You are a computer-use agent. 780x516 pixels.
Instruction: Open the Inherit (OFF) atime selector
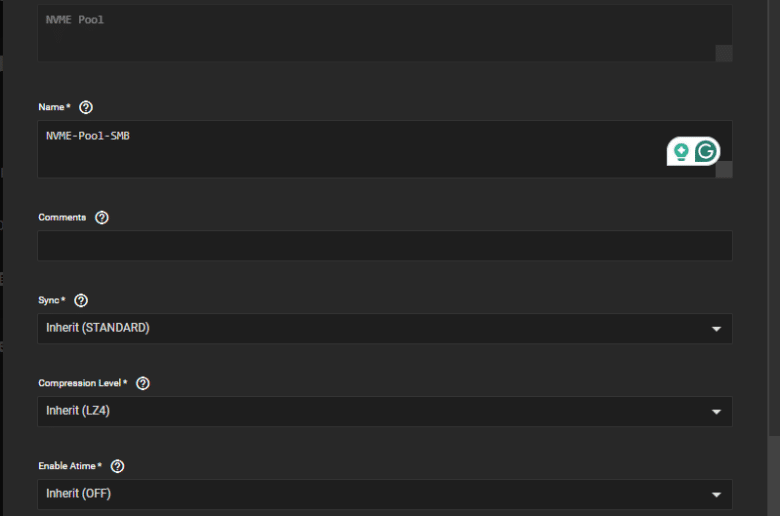(385, 494)
